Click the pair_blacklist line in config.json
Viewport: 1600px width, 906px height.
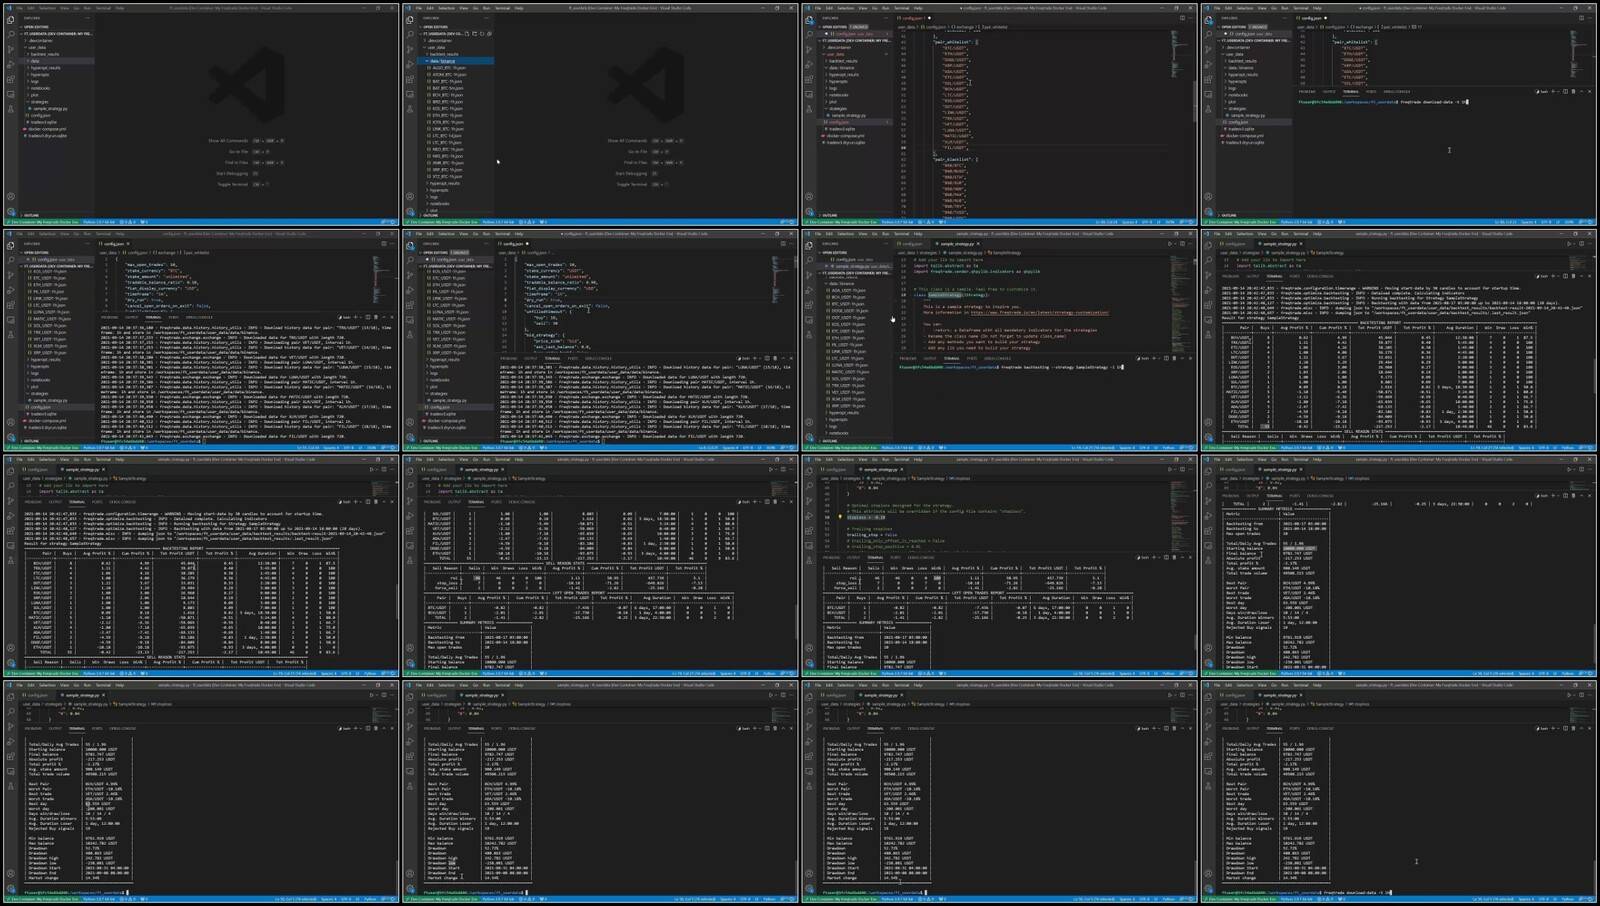[x=950, y=159]
